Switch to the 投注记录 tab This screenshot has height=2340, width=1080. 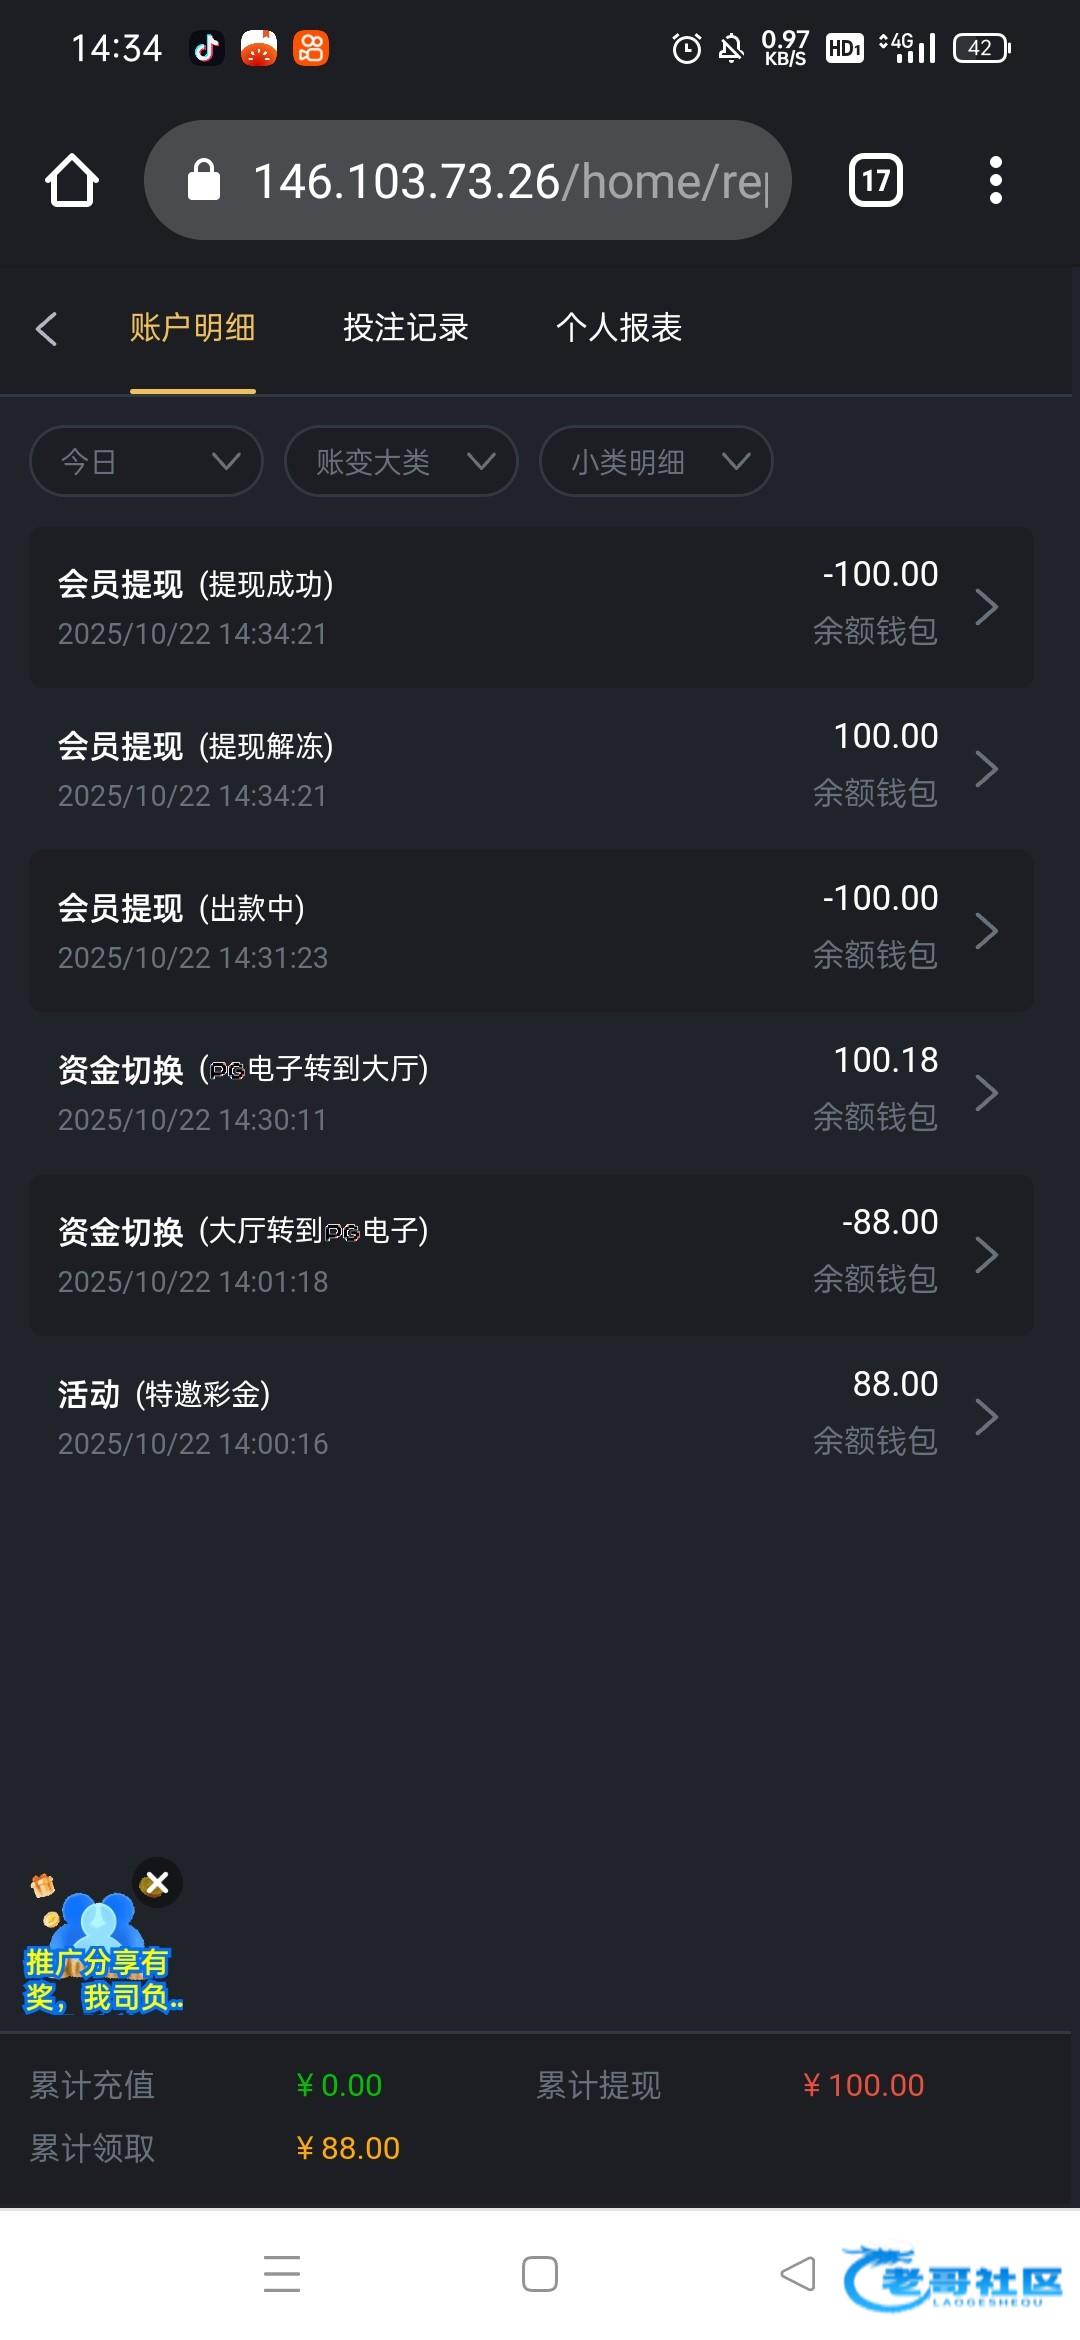406,328
